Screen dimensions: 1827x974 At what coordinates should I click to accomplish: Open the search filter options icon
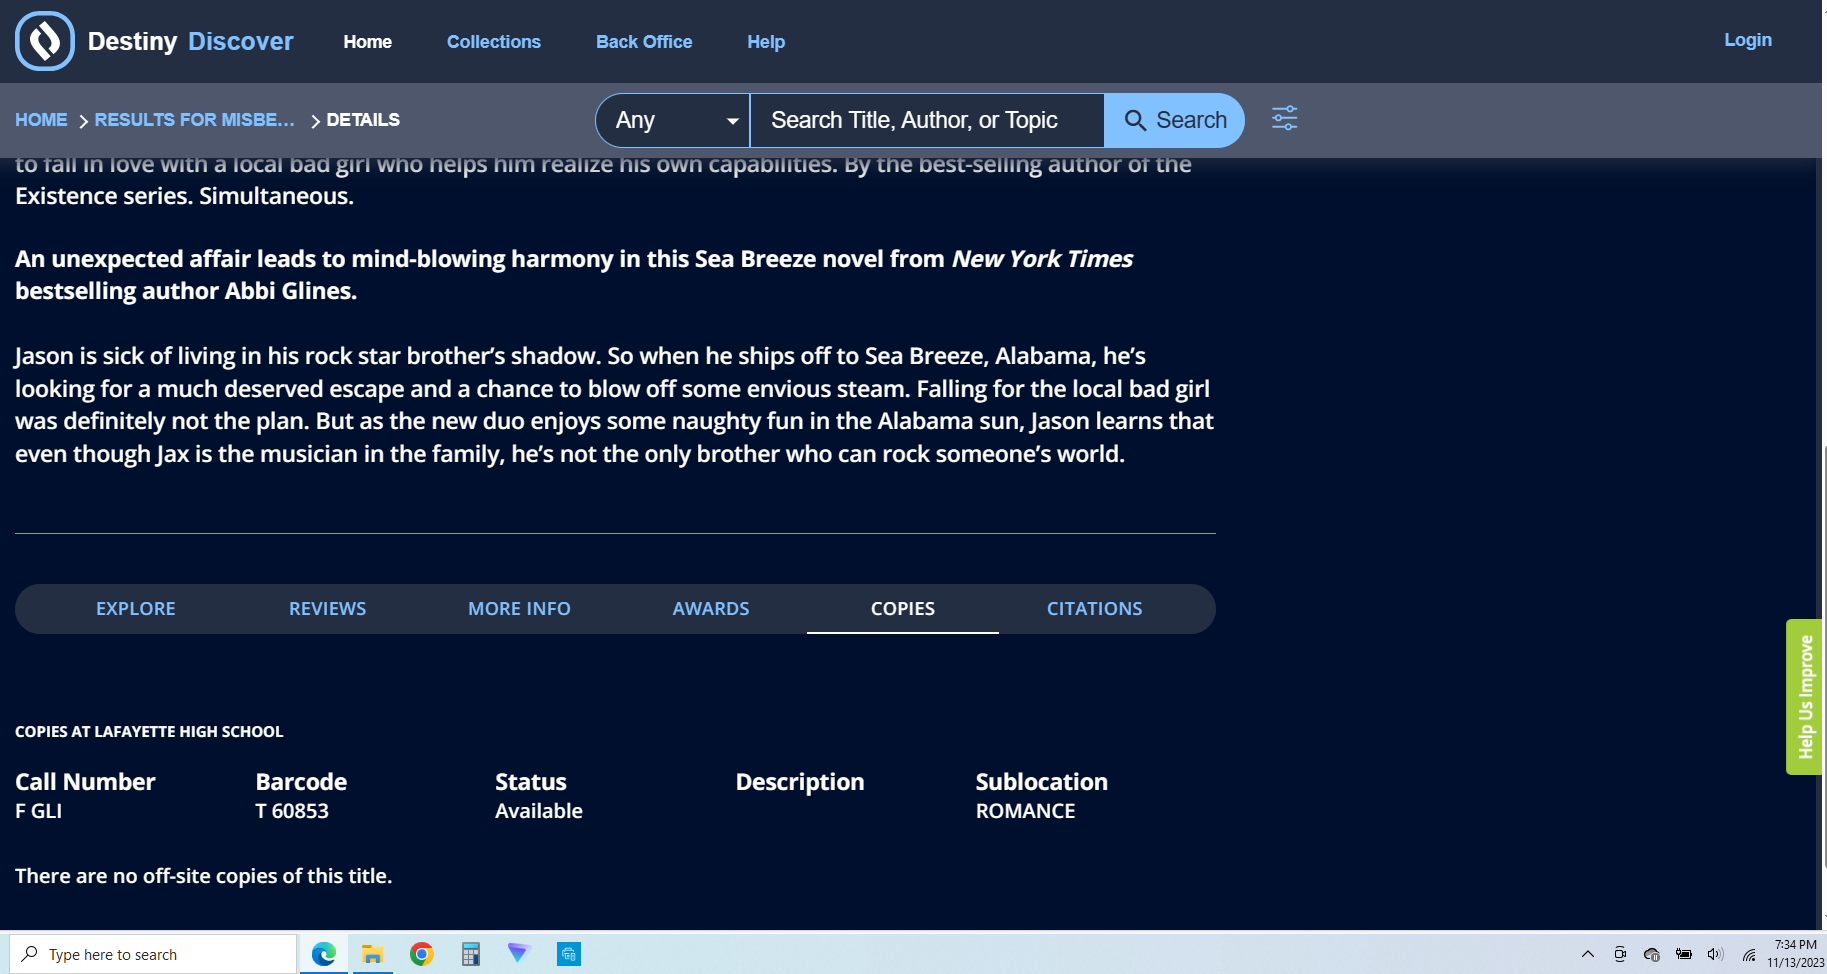click(x=1284, y=119)
